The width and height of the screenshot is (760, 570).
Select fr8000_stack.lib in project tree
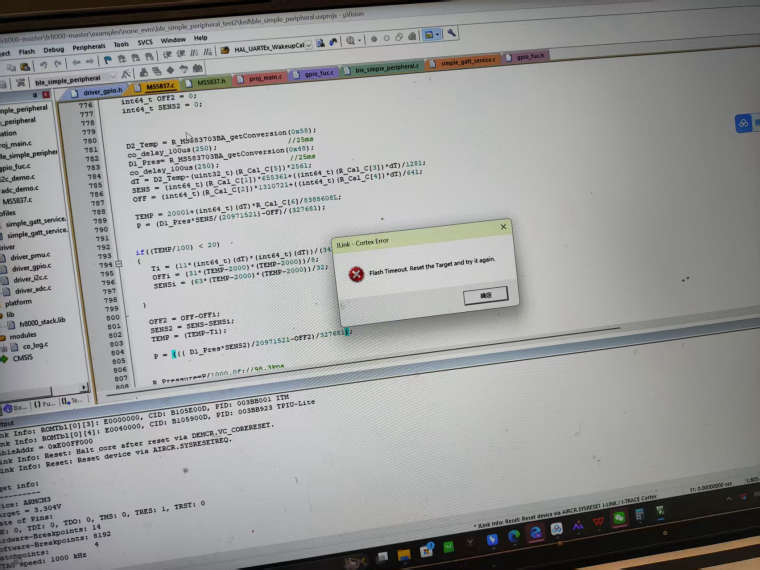pyautogui.click(x=43, y=321)
